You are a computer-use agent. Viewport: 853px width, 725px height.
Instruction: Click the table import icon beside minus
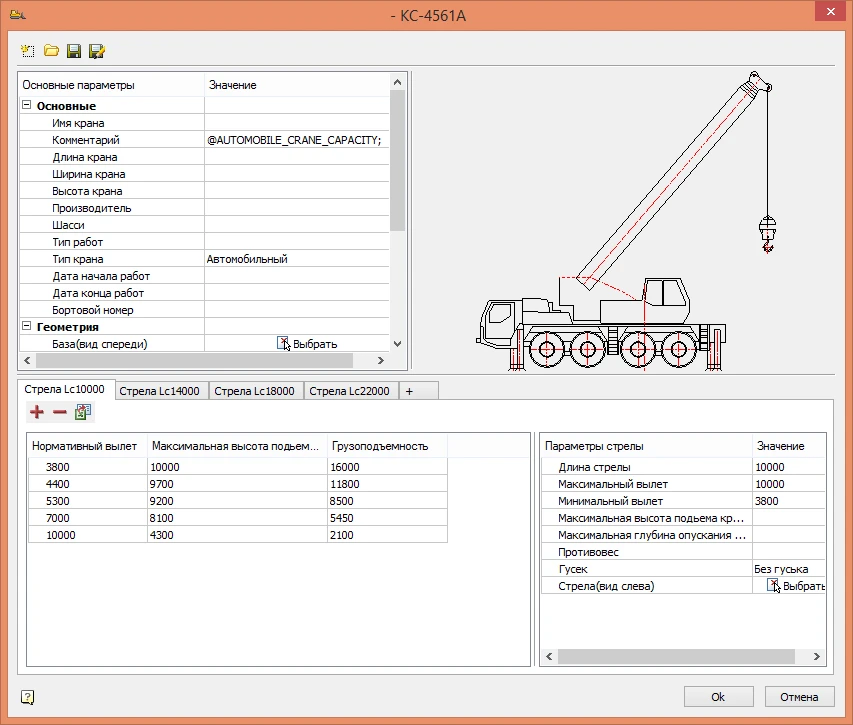(x=83, y=412)
